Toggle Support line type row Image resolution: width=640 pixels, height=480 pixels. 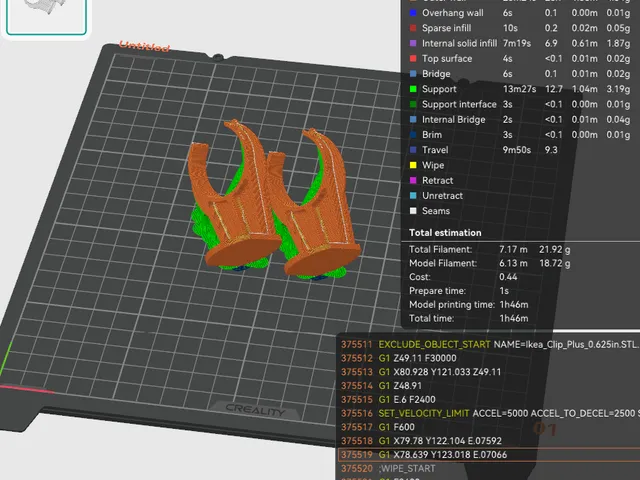(x=520, y=89)
